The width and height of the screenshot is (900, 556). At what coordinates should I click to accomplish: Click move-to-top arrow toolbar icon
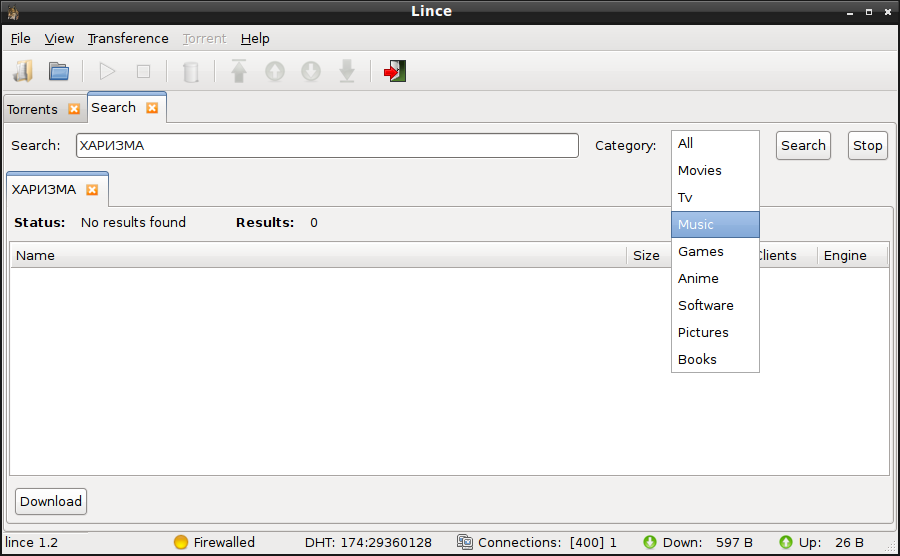239,71
